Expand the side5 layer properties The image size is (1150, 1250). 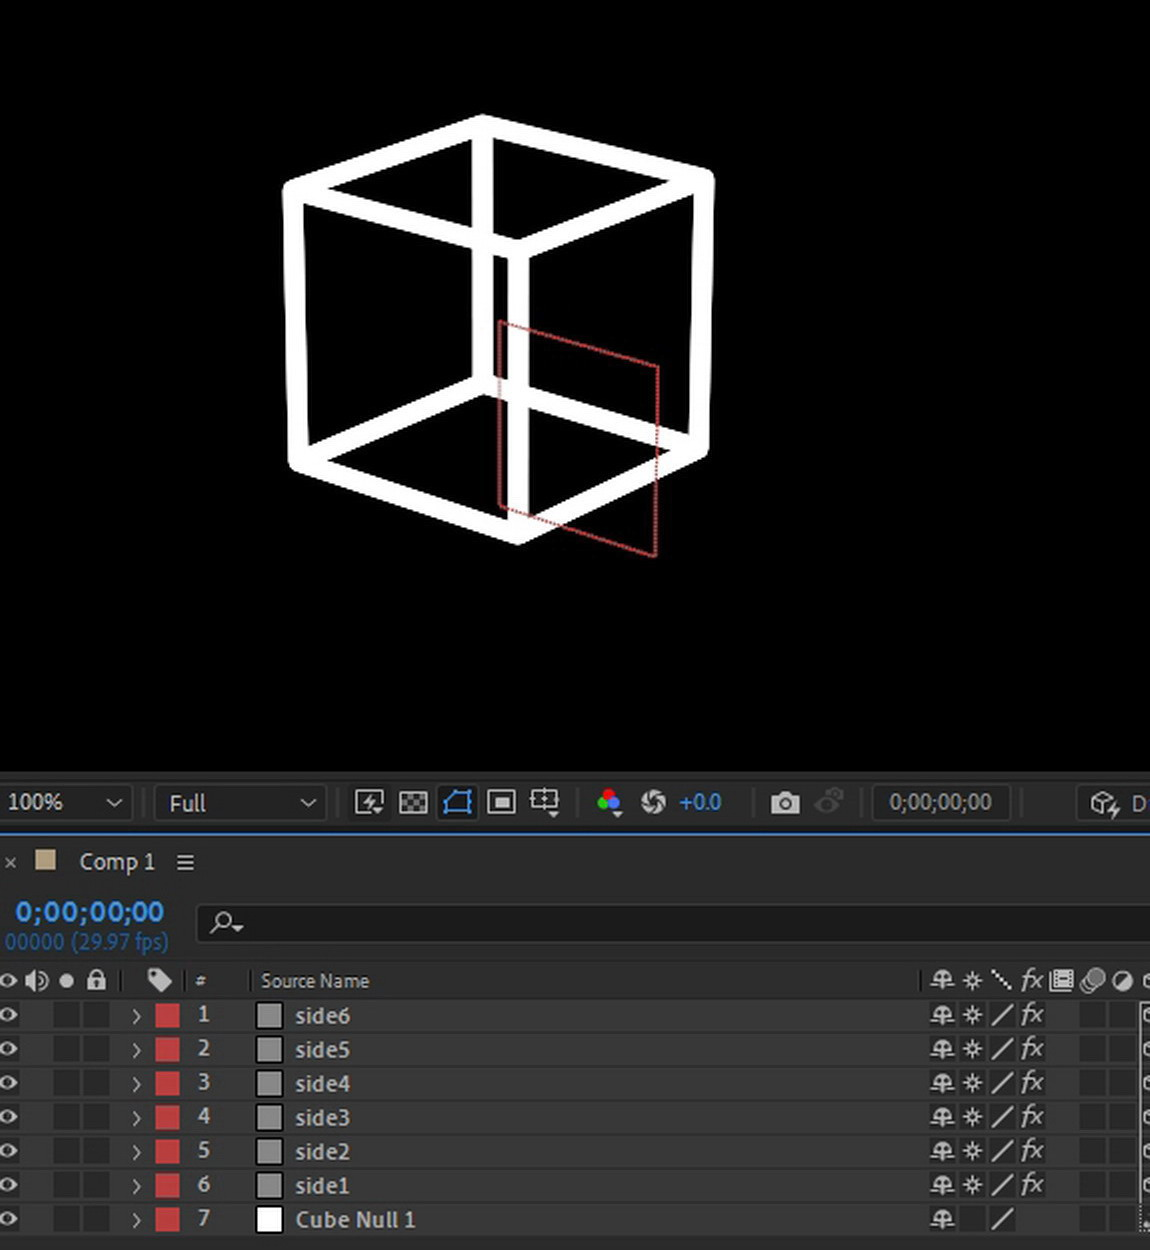coord(137,1050)
